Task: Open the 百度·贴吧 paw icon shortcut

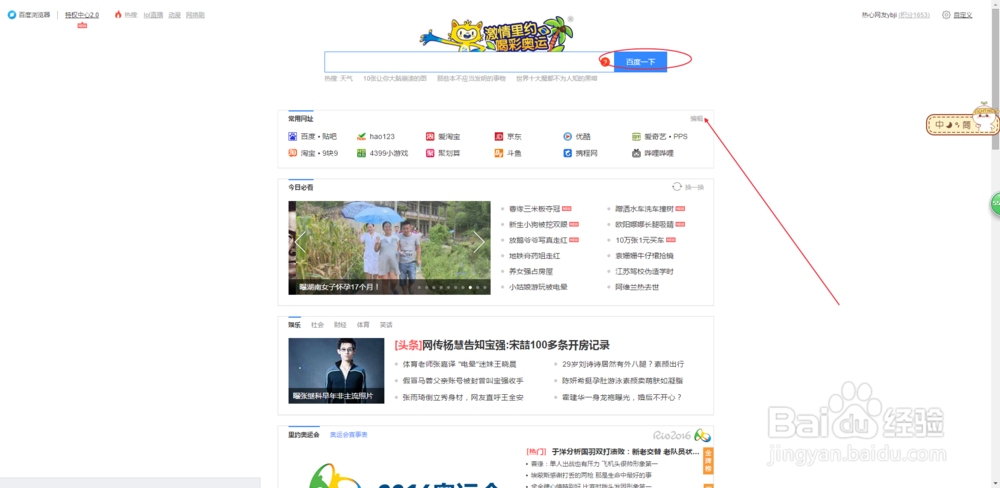Action: point(293,137)
